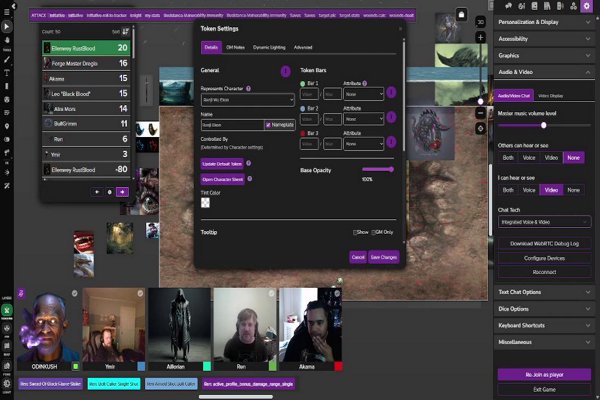
Task: Open Bar 2 Attribute dropdown
Action: point(364,119)
